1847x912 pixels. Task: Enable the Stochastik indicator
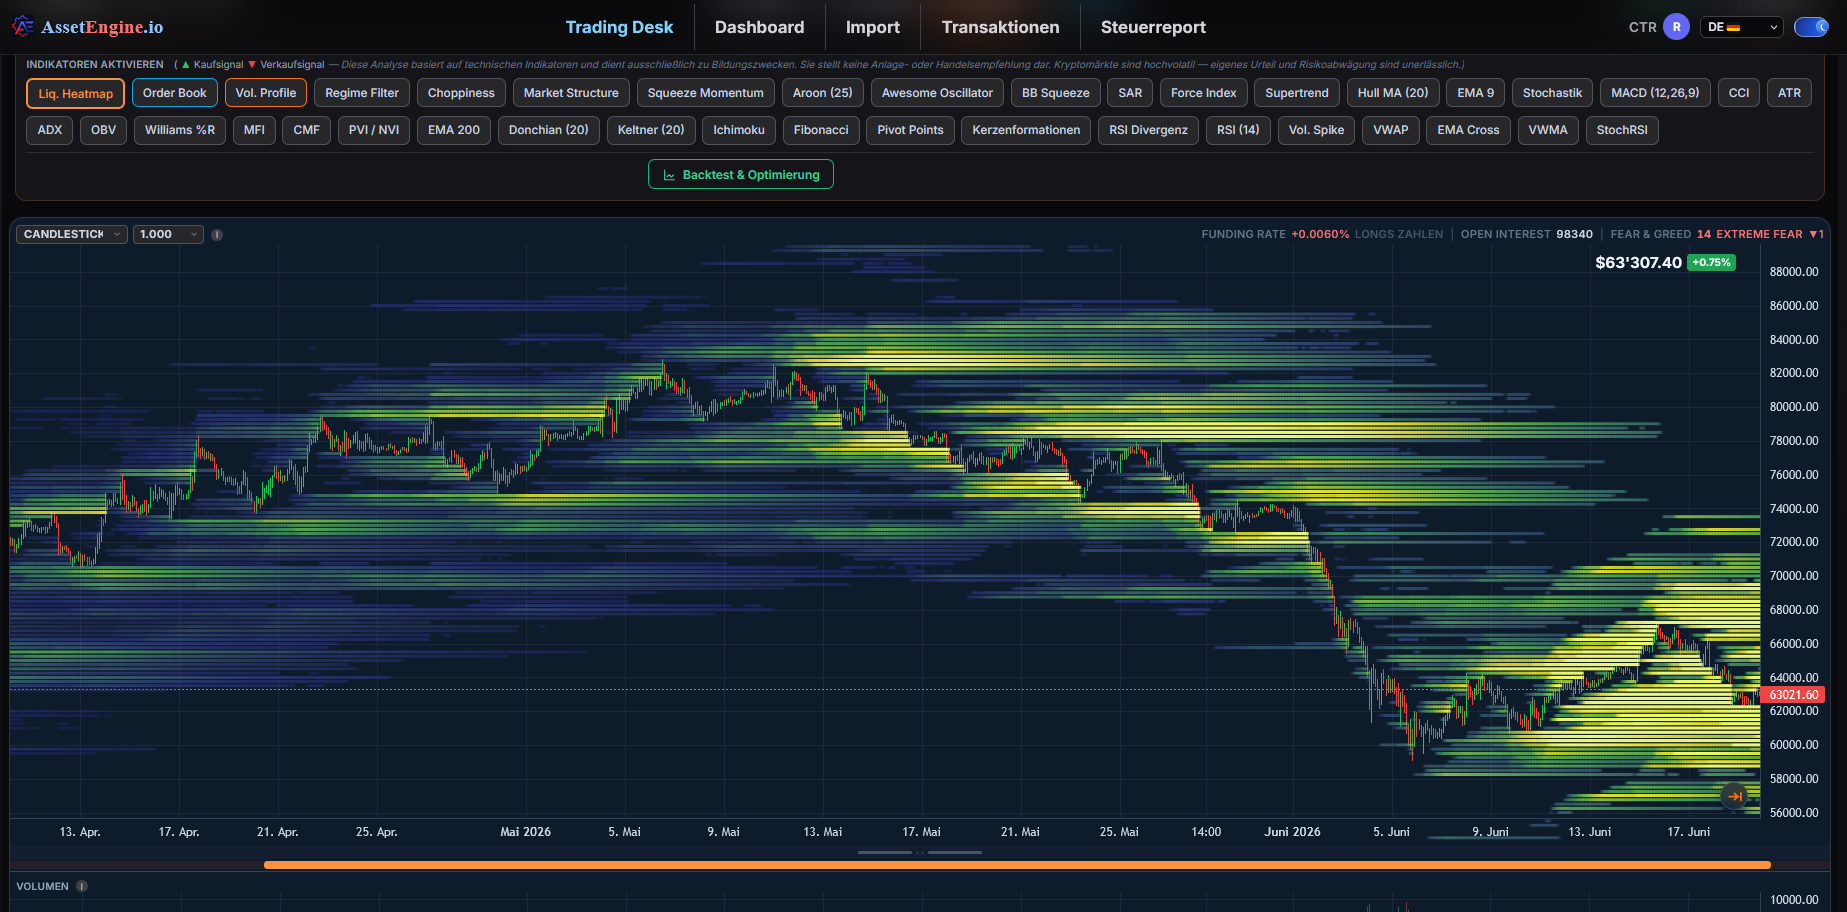pos(1552,93)
